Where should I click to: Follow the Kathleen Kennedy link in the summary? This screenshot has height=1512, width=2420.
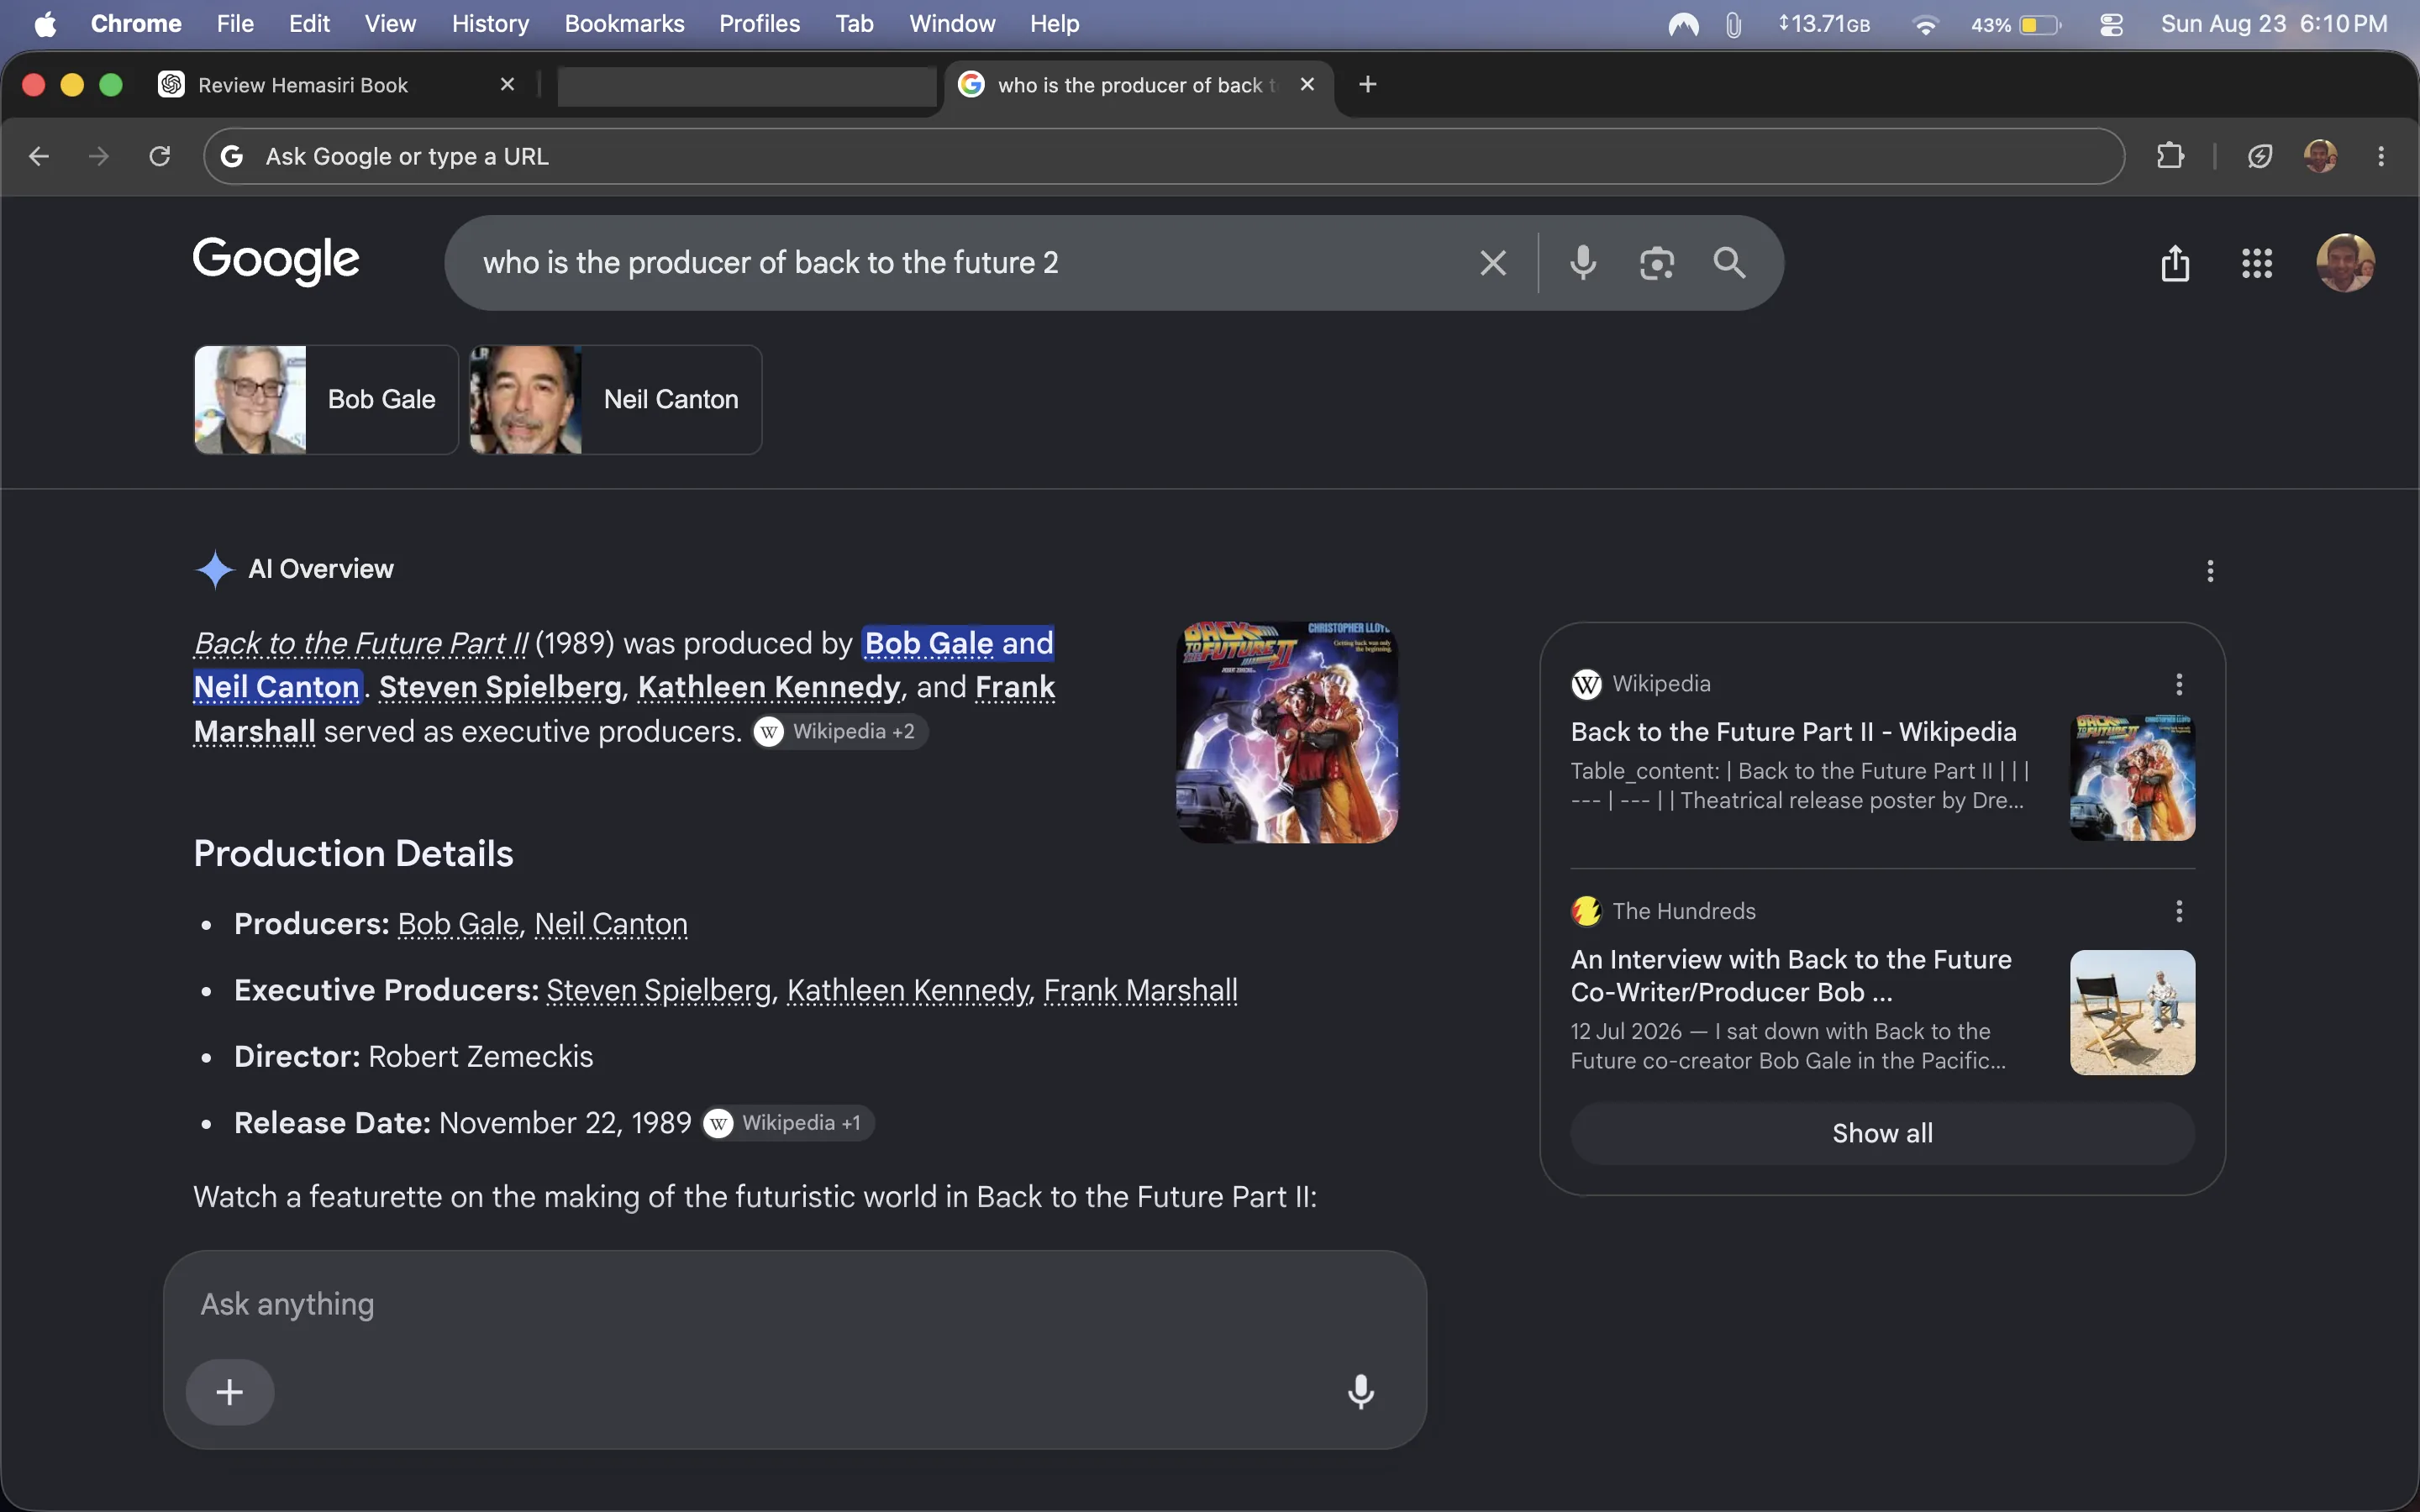(x=769, y=687)
